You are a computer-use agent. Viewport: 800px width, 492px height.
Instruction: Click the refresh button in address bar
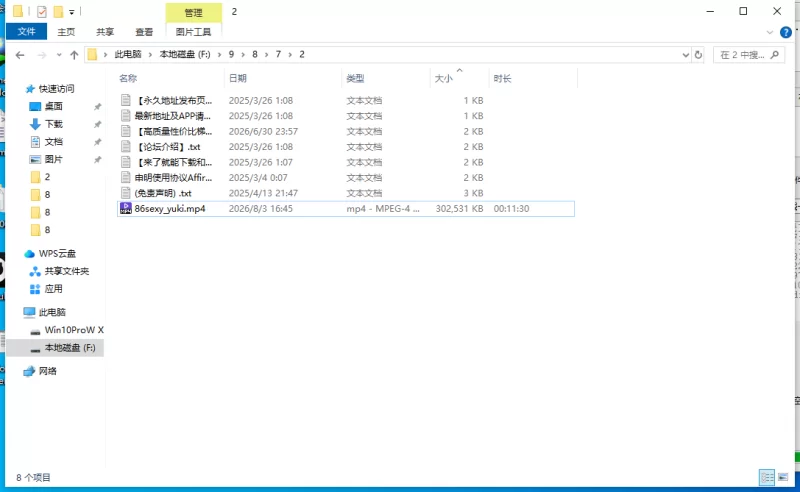698,55
